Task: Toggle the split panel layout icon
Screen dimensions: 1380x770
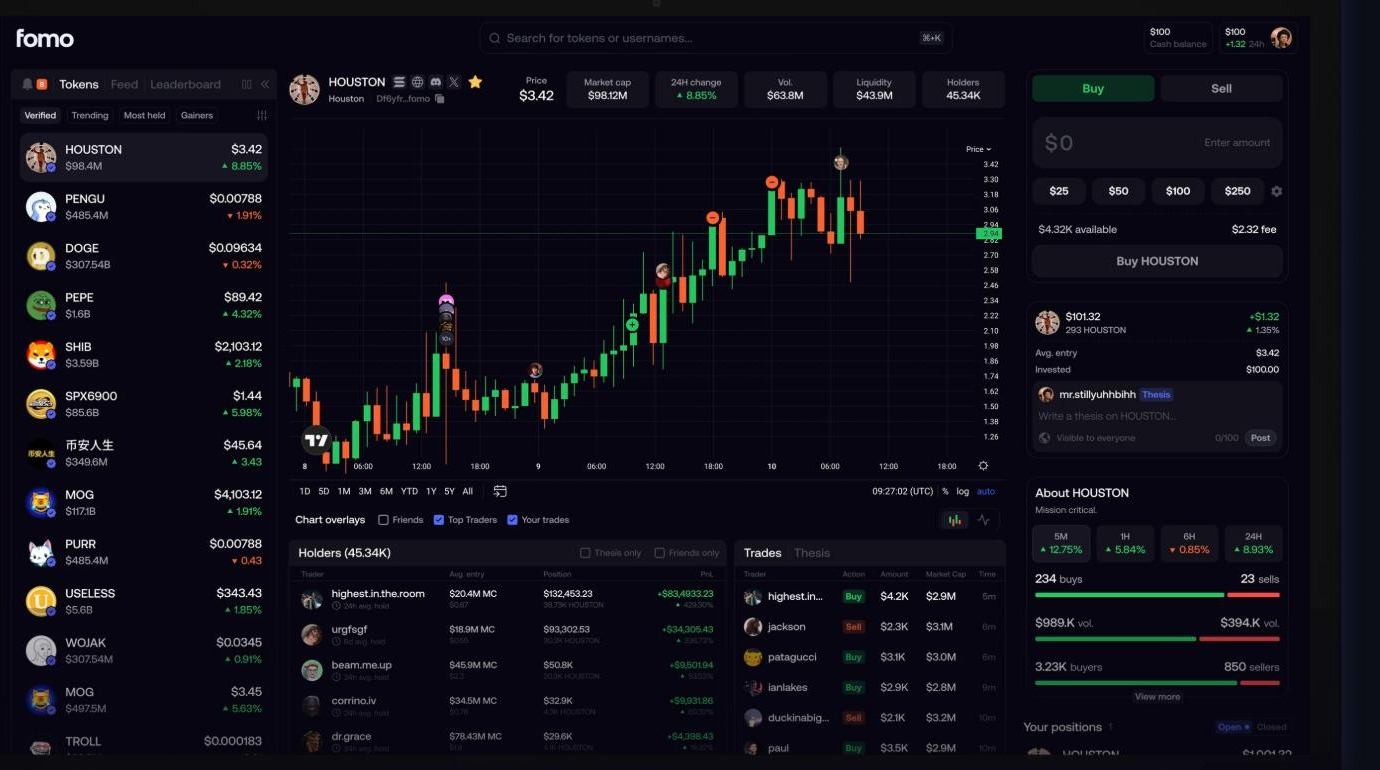Action: coord(247,84)
